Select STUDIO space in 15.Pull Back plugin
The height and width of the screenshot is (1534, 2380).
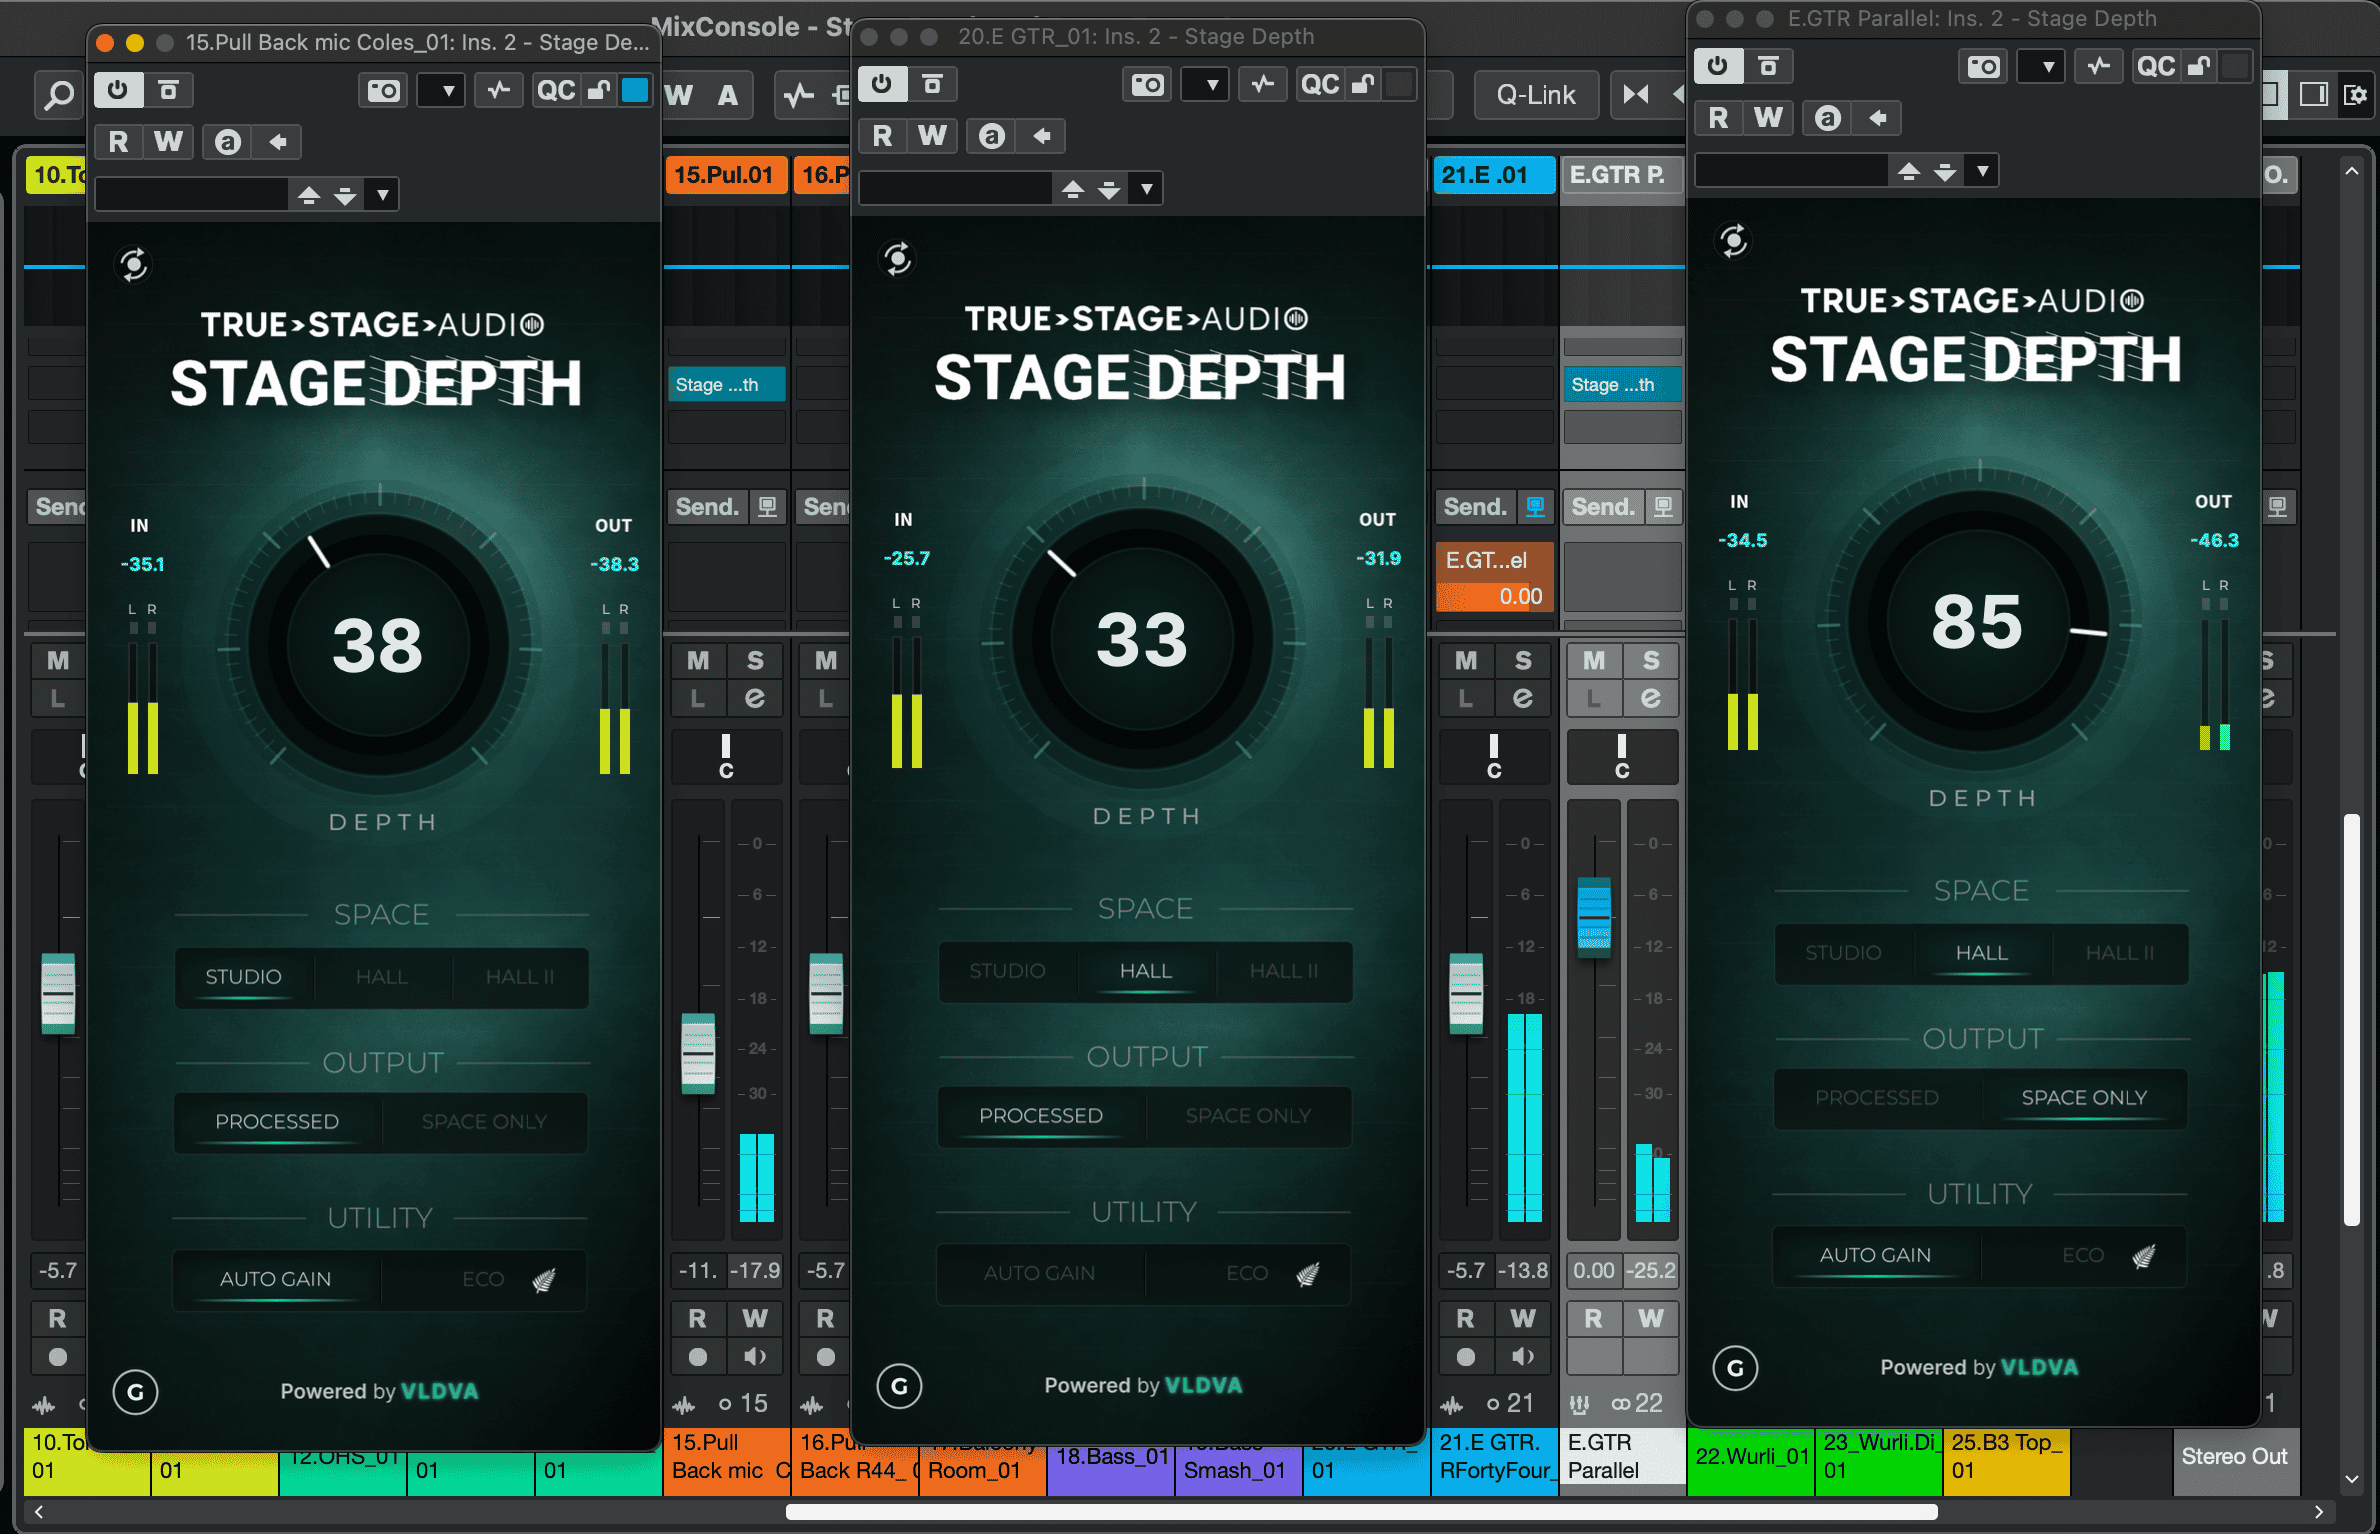[x=244, y=977]
